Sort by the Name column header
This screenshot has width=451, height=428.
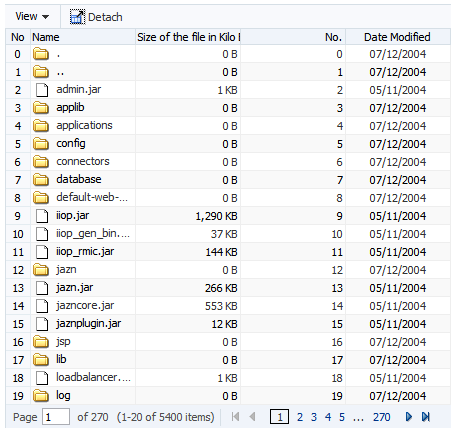[x=83, y=37]
